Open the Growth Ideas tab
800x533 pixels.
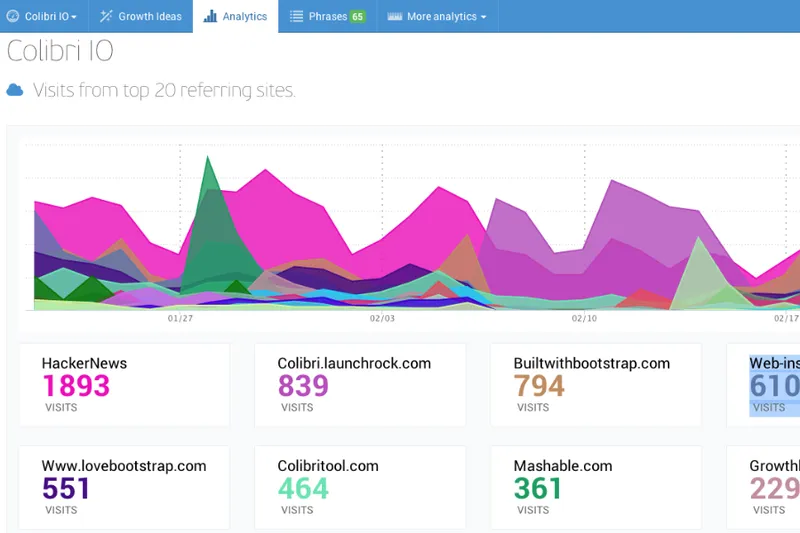(x=141, y=16)
